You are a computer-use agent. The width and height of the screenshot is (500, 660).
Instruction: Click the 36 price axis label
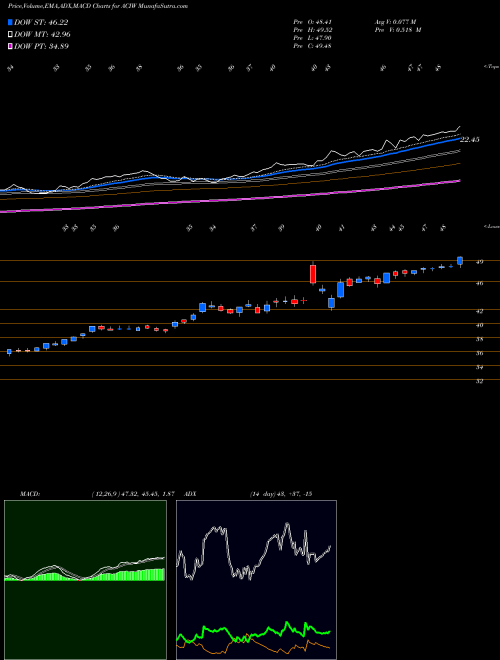(x=479, y=353)
